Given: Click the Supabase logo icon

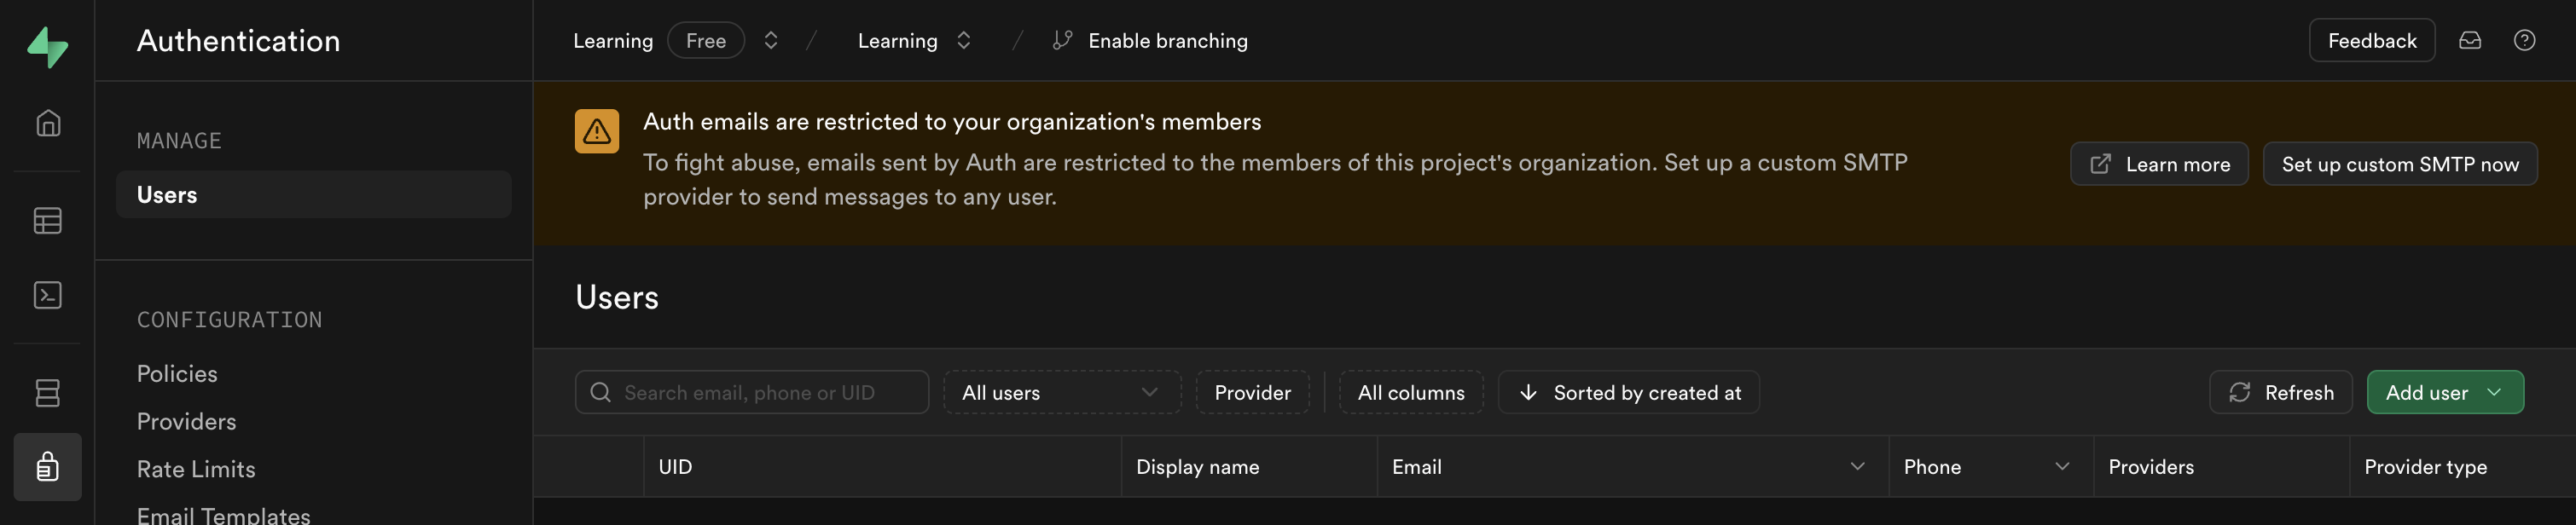Looking at the screenshot, I should [x=47, y=47].
